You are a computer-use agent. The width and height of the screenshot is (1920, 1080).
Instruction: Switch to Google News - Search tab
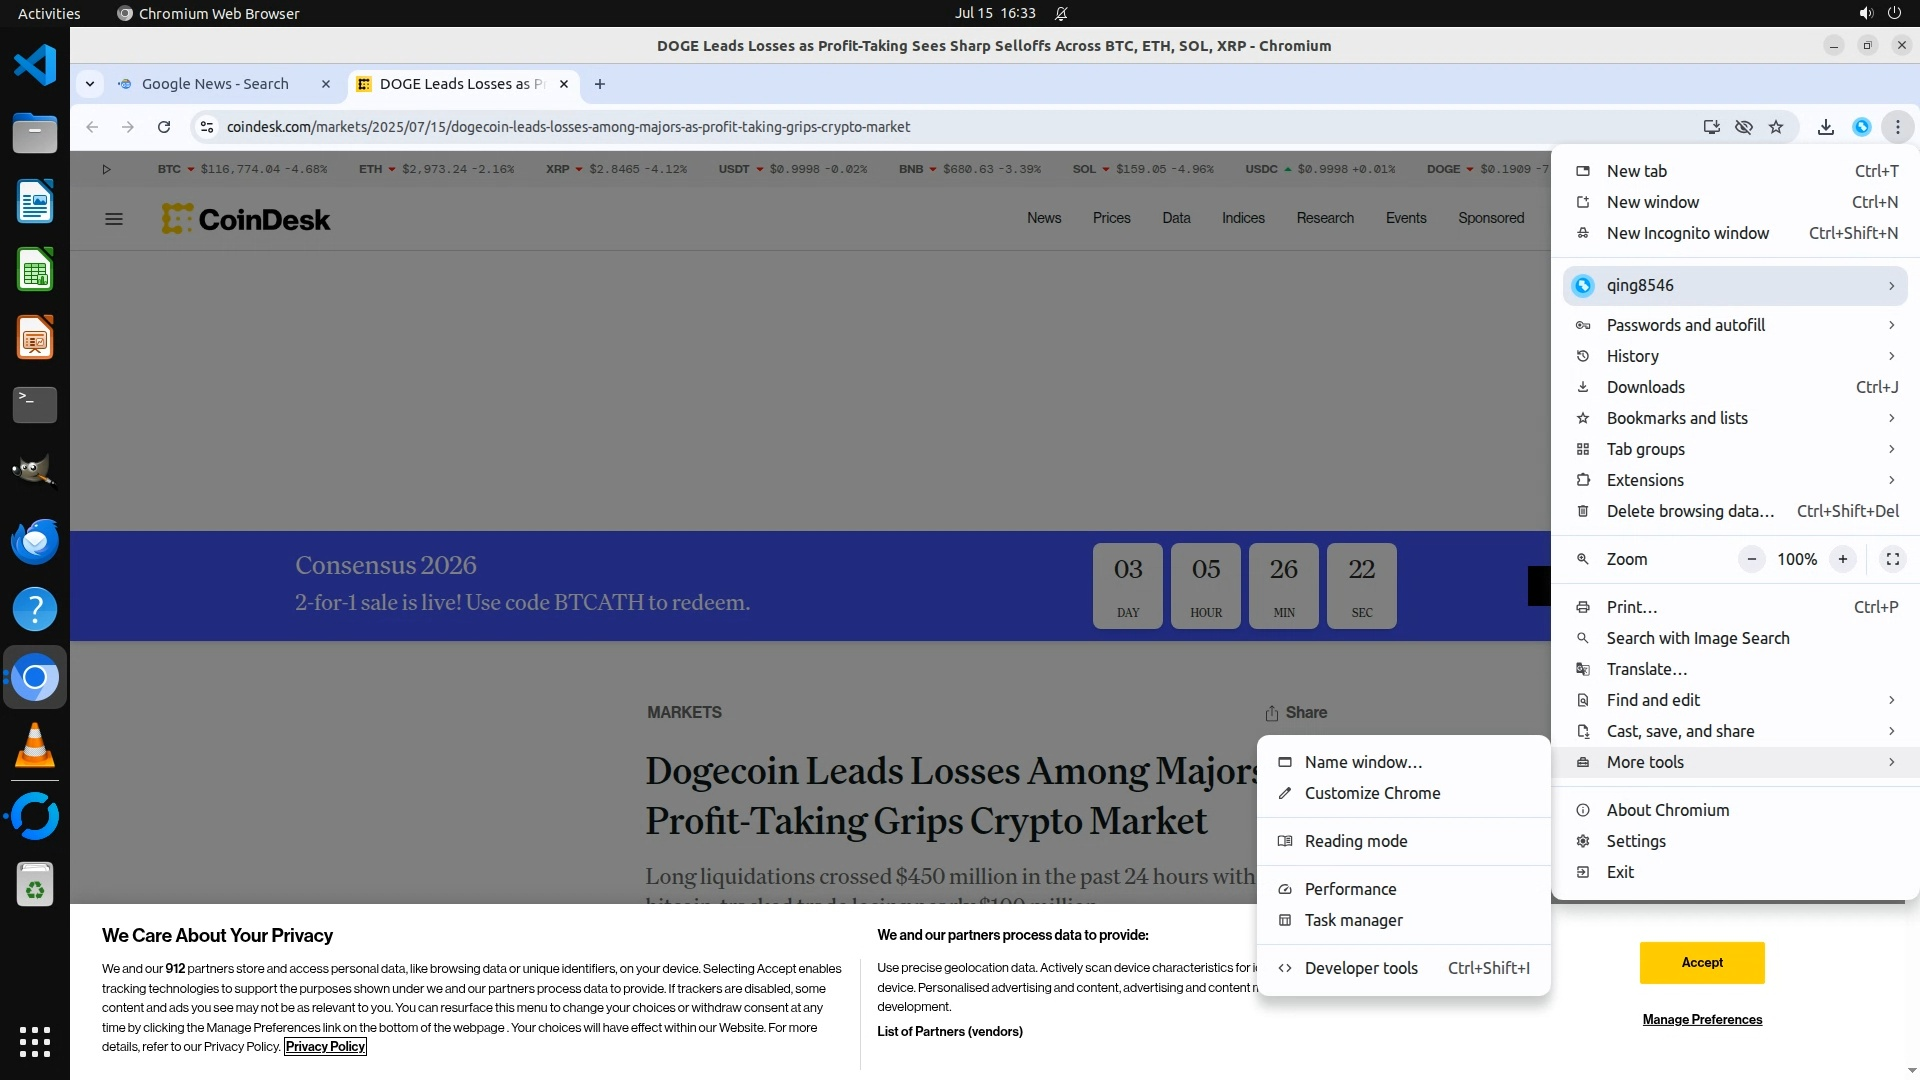[x=215, y=84]
